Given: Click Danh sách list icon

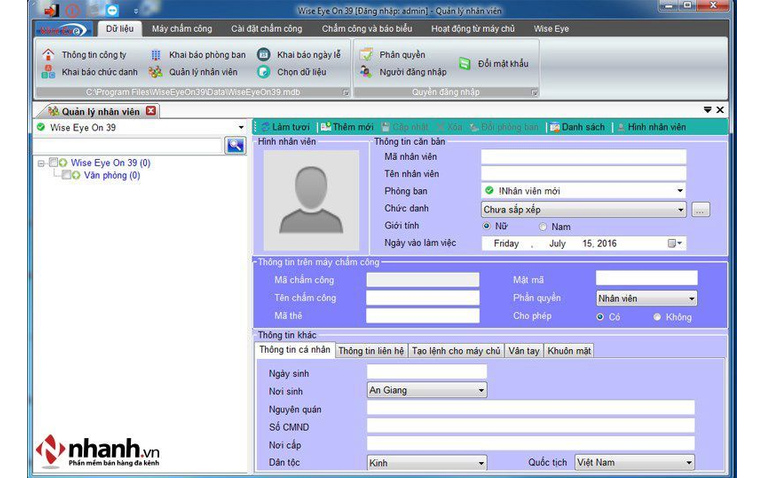Looking at the screenshot, I should click(555, 127).
